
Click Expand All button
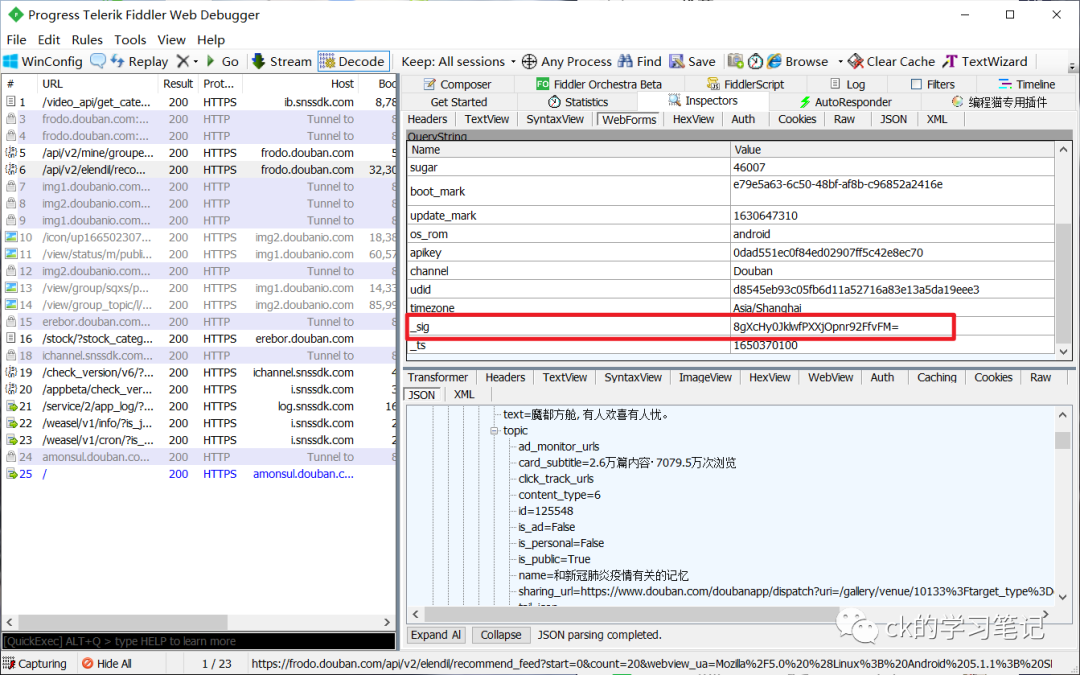click(x=436, y=635)
